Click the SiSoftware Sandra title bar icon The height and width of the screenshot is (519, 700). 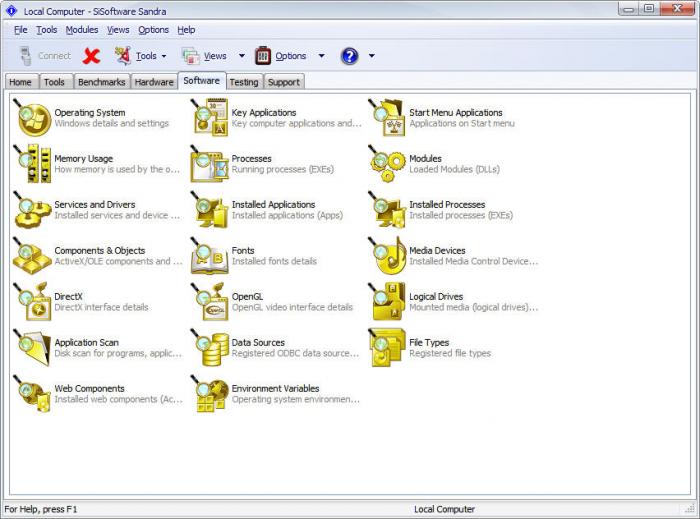pyautogui.click(x=11, y=11)
